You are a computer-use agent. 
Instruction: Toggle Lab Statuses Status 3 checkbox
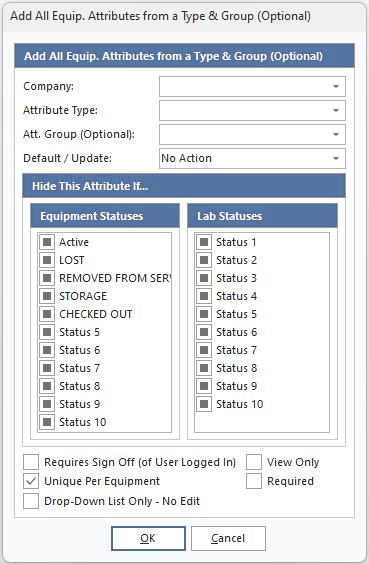click(x=204, y=278)
